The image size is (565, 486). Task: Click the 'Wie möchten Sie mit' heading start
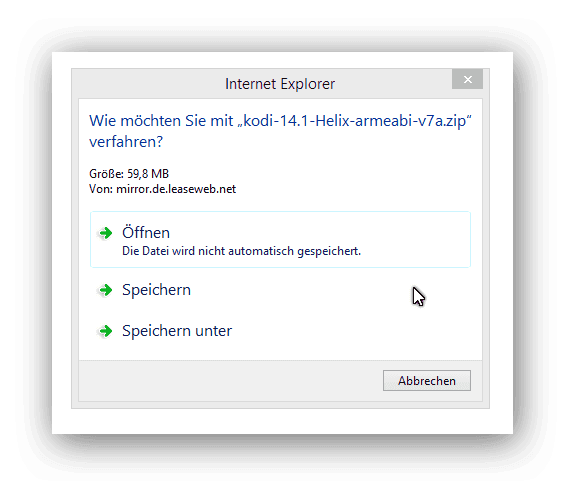pos(161,121)
